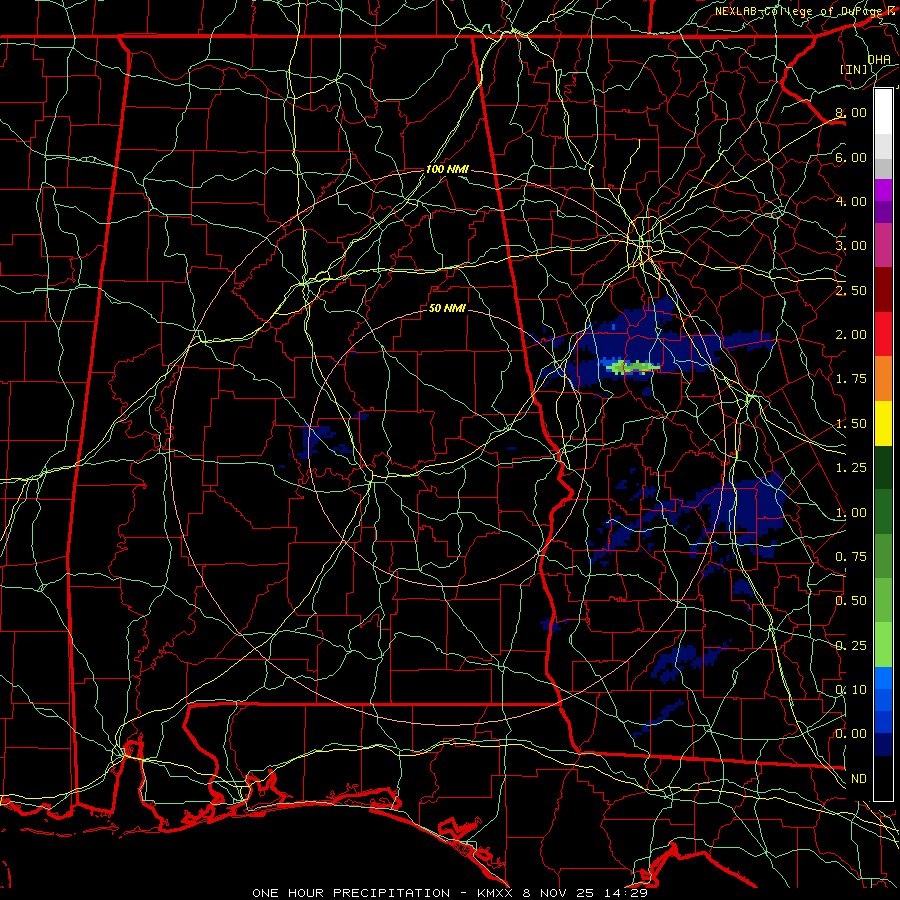Click the [IN] units label

(854, 69)
